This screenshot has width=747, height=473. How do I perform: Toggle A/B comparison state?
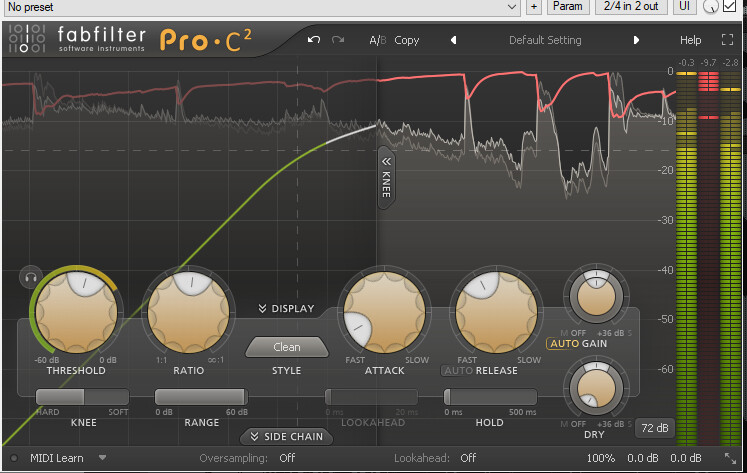tap(378, 40)
